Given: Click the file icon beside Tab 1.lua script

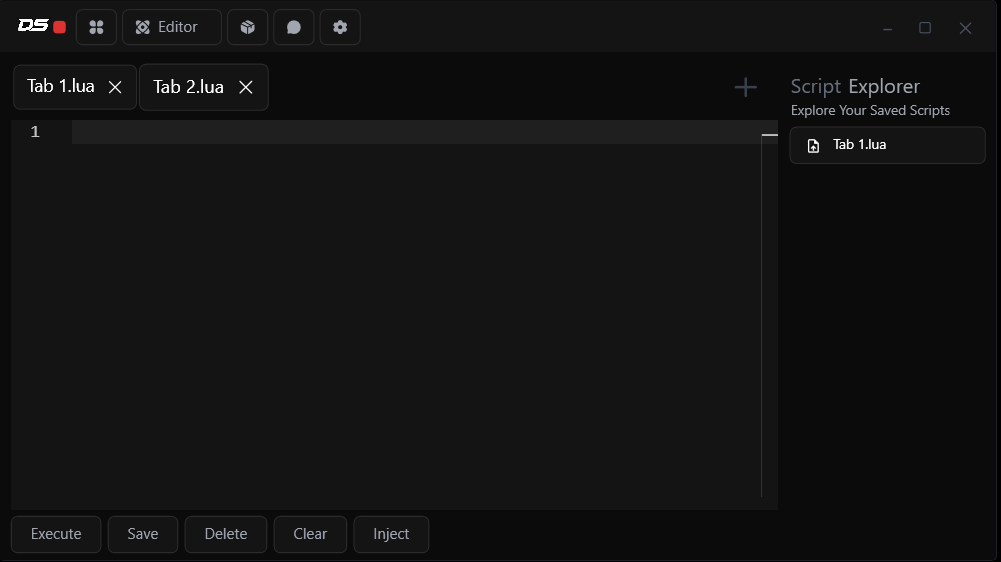Looking at the screenshot, I should click(x=813, y=146).
